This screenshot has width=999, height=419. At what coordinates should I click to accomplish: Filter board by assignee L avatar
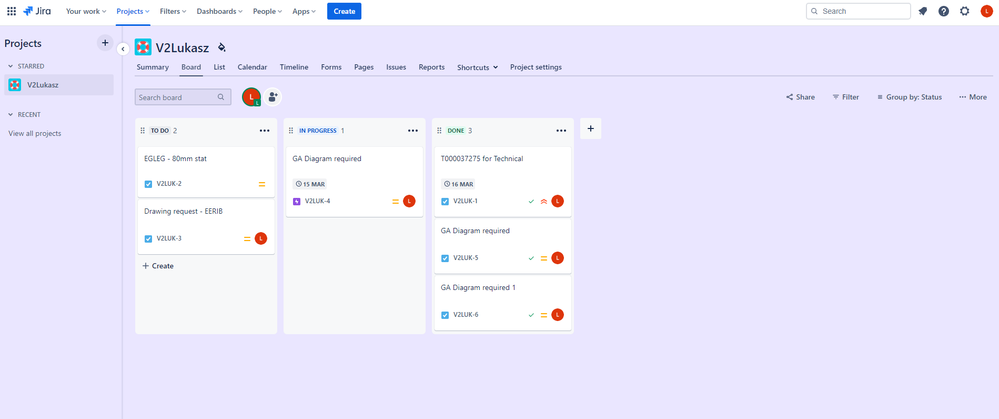pos(252,97)
